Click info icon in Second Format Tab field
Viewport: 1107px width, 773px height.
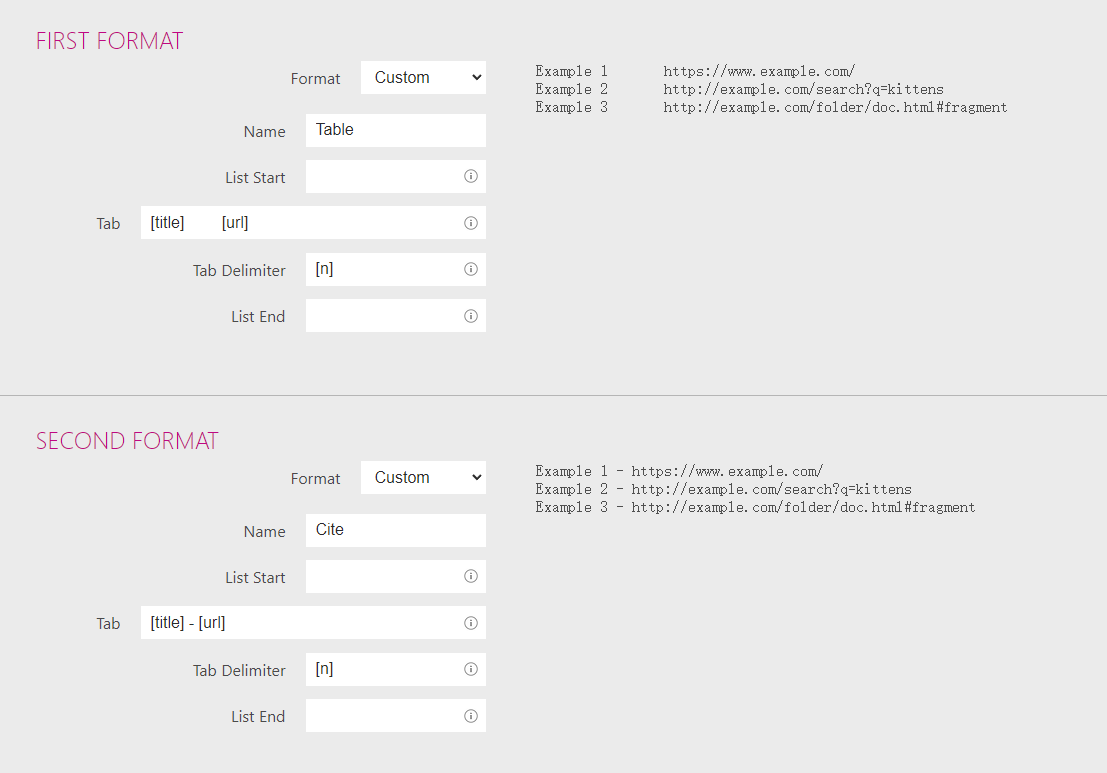(471, 623)
